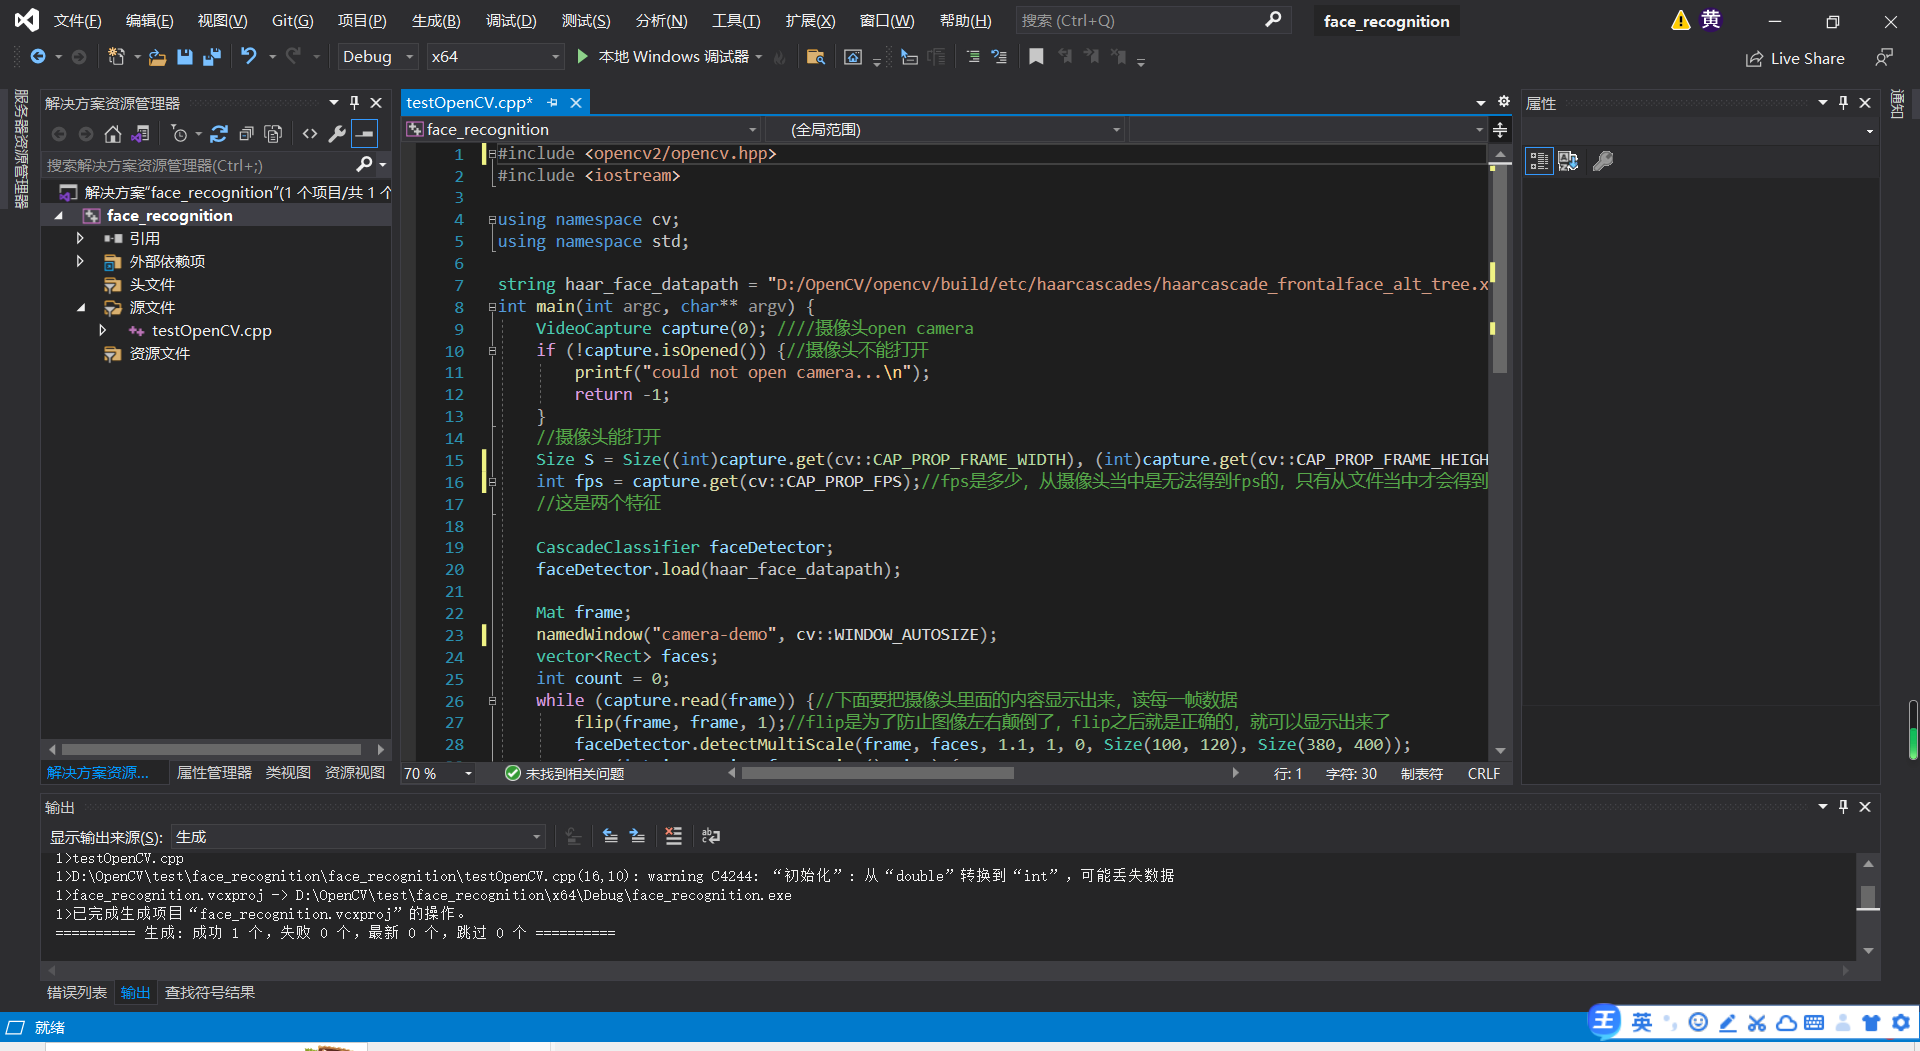
Task: Click the search box 搜索 (Ctrl+Q)
Action: (1150, 21)
